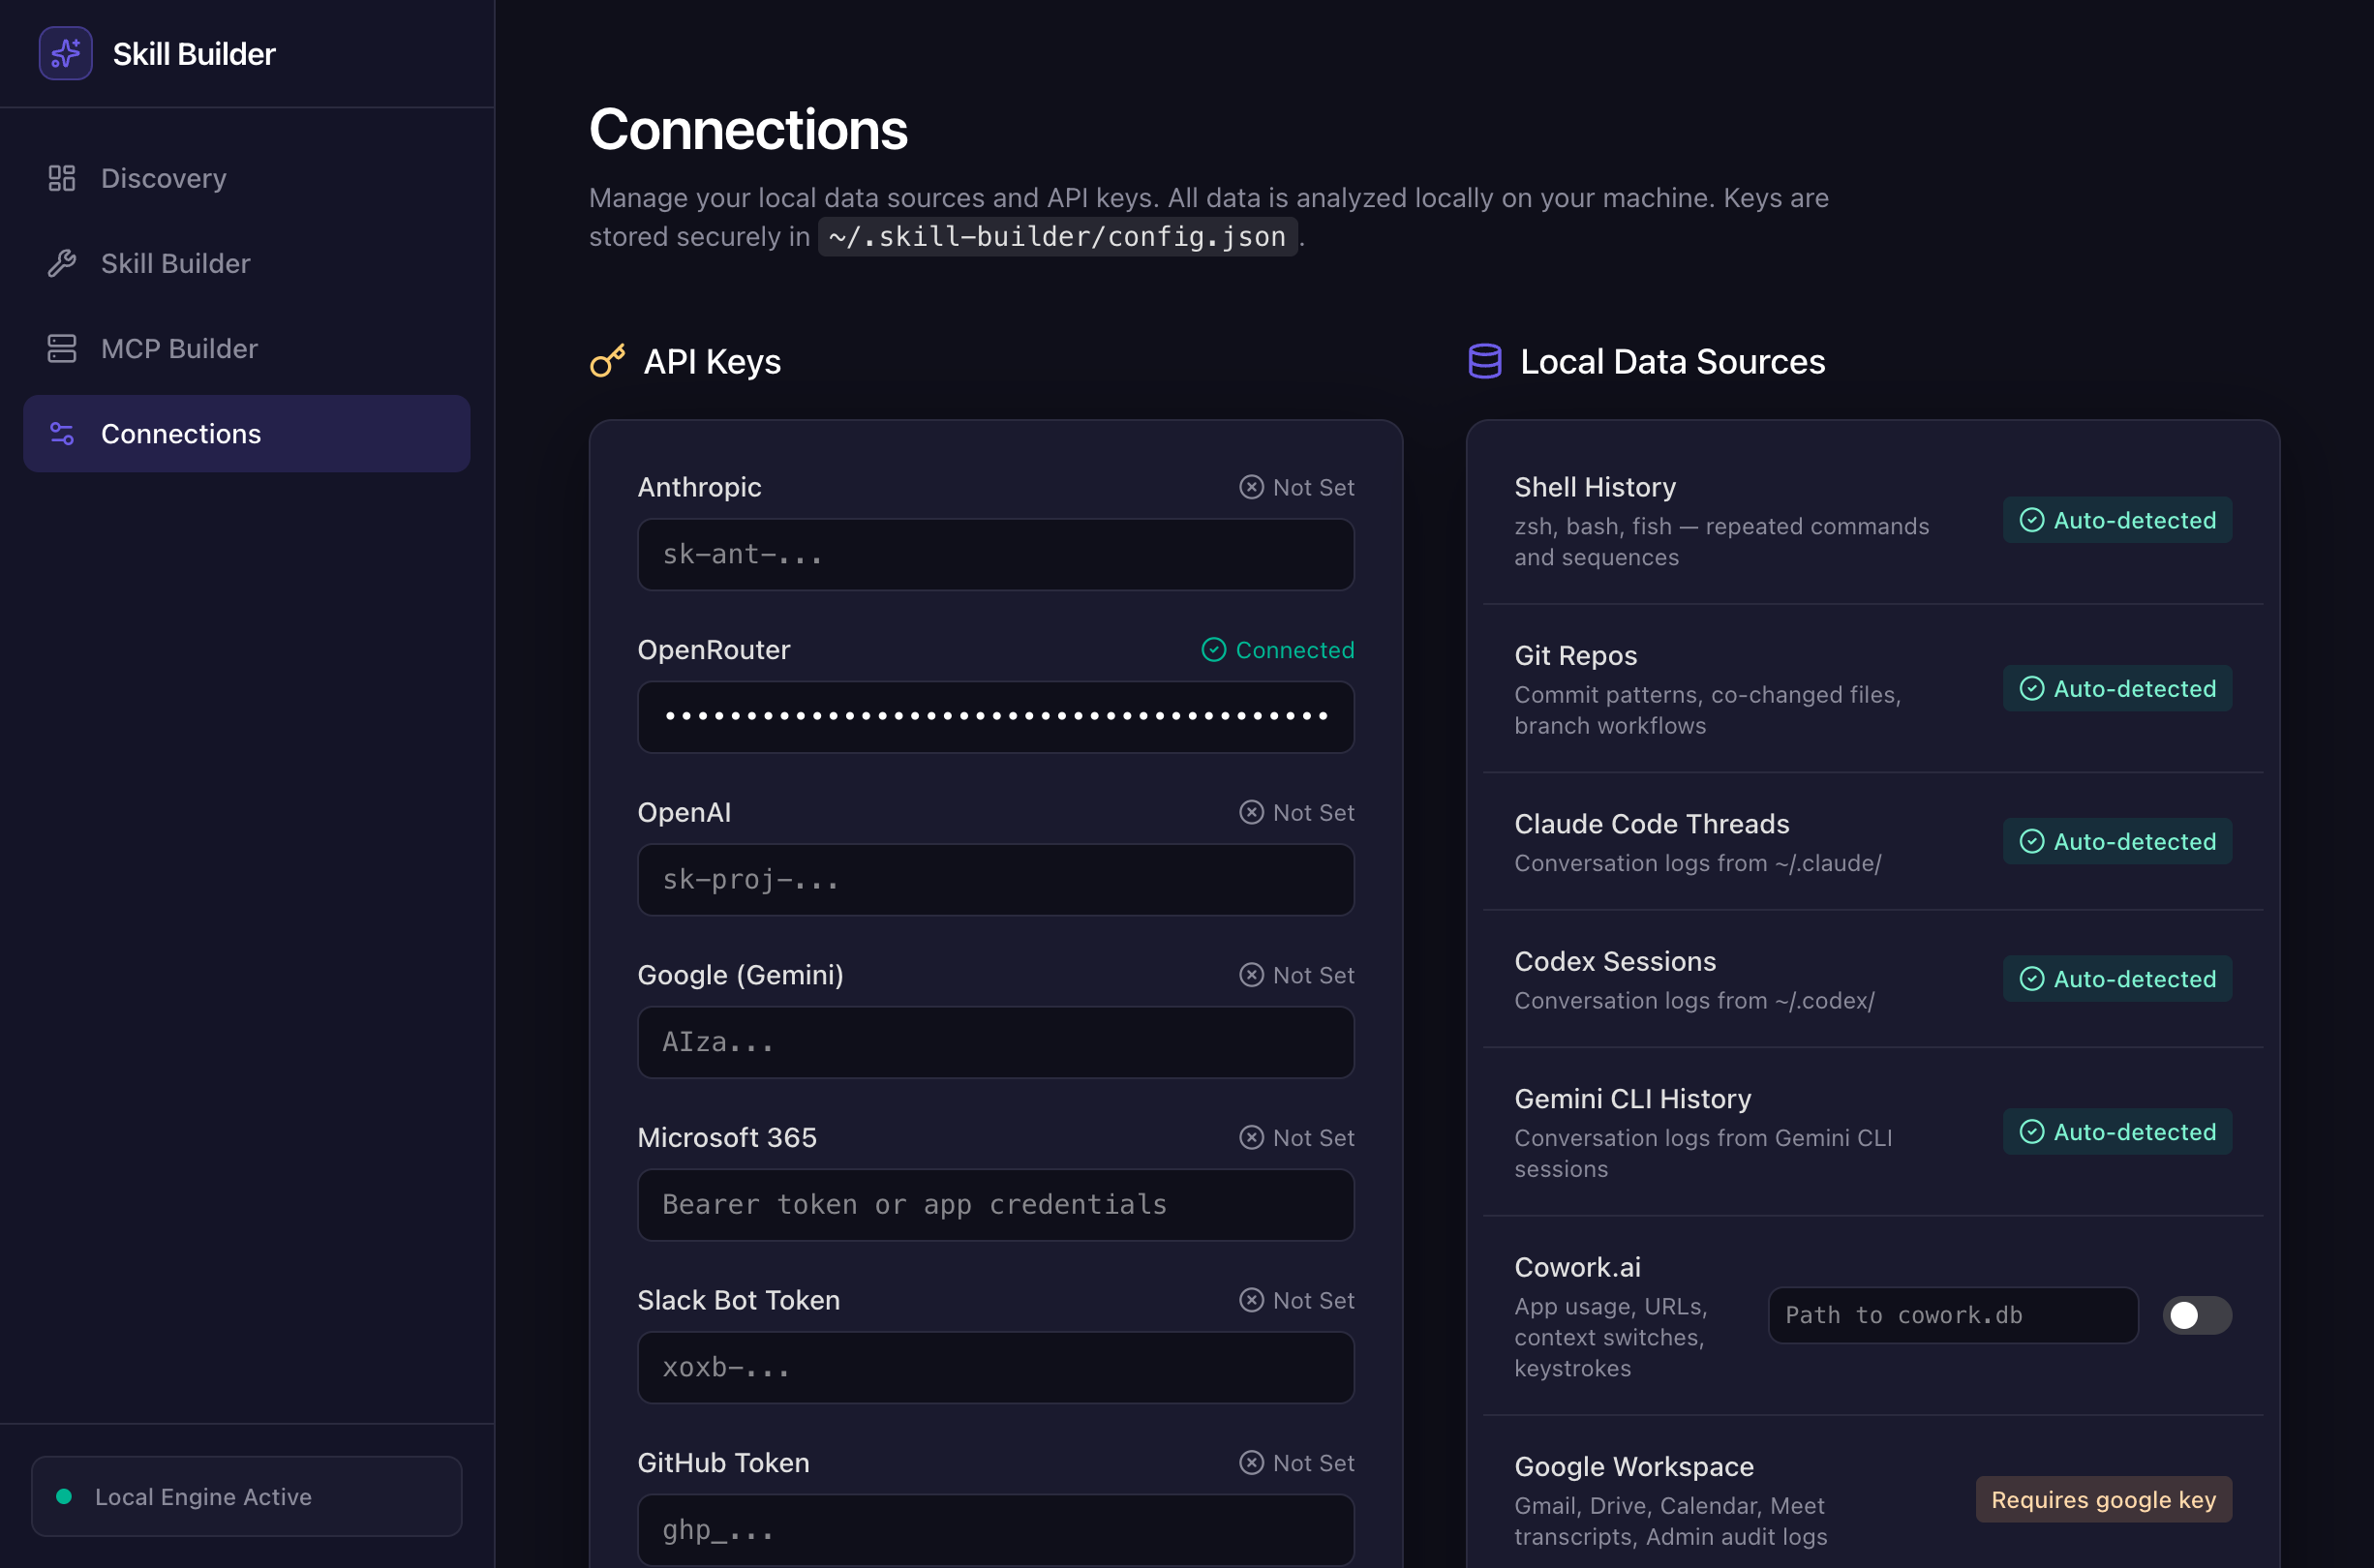Screen dimensions: 2374x1568
Task: Click the Slack Bot Token input
Action: 995,1367
